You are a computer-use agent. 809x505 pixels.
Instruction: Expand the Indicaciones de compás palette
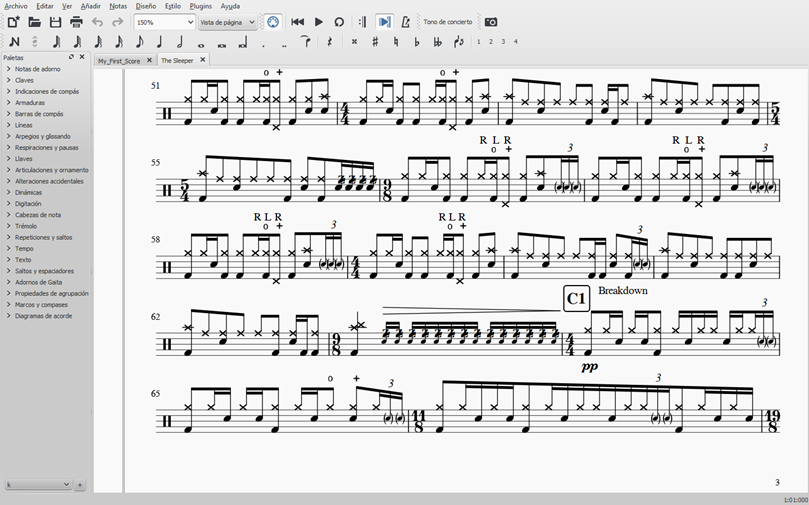(x=46, y=91)
